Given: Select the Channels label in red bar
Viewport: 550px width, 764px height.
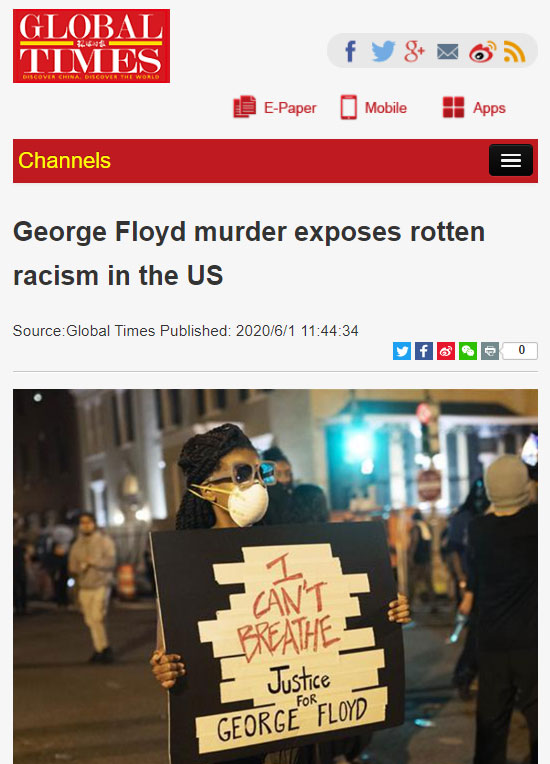Looking at the screenshot, I should click(x=64, y=160).
